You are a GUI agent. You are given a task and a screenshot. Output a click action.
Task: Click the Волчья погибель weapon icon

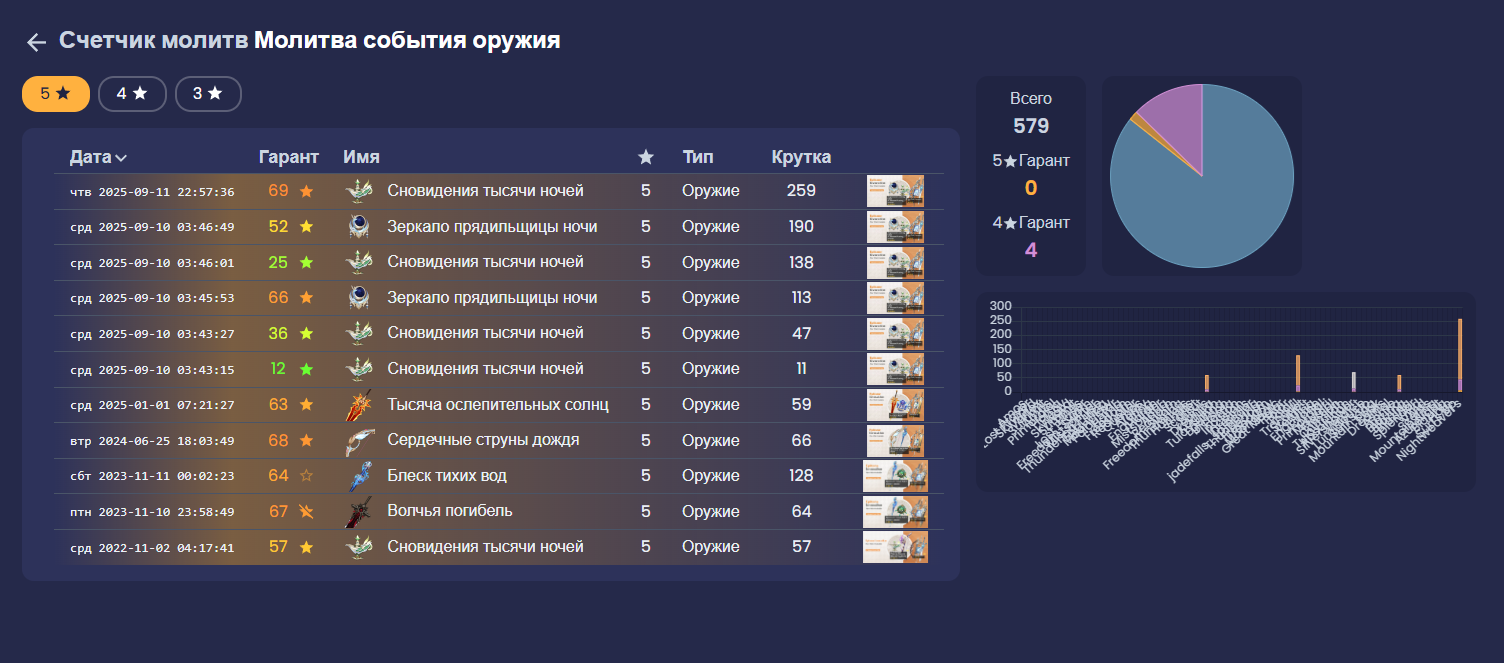coord(359,512)
